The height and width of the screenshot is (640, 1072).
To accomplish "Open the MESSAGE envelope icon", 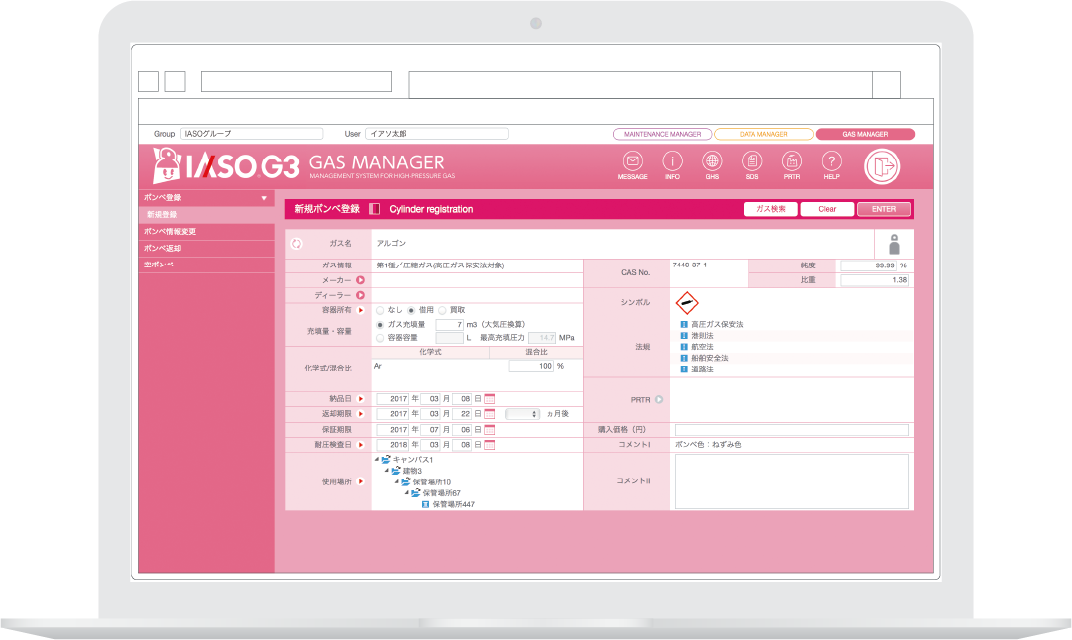I will pyautogui.click(x=632, y=162).
